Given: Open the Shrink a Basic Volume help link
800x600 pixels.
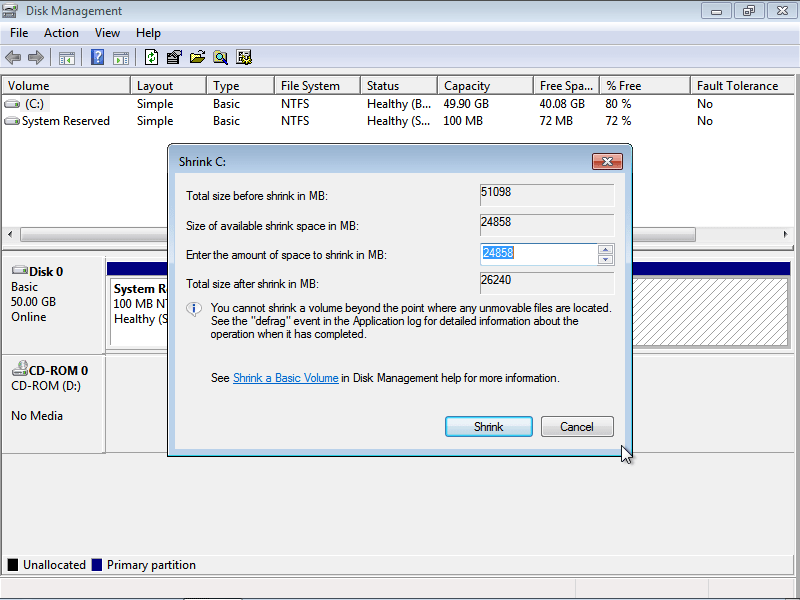Looking at the screenshot, I should [285, 378].
